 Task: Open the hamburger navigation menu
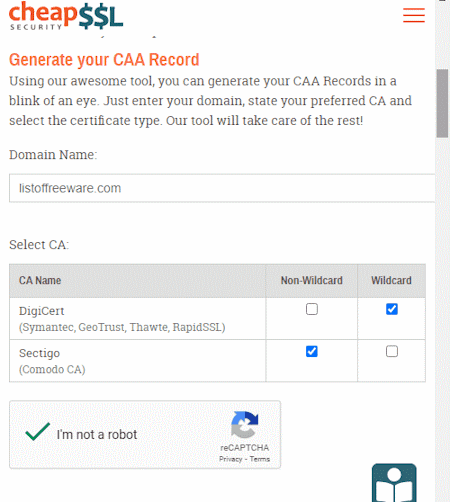click(414, 15)
